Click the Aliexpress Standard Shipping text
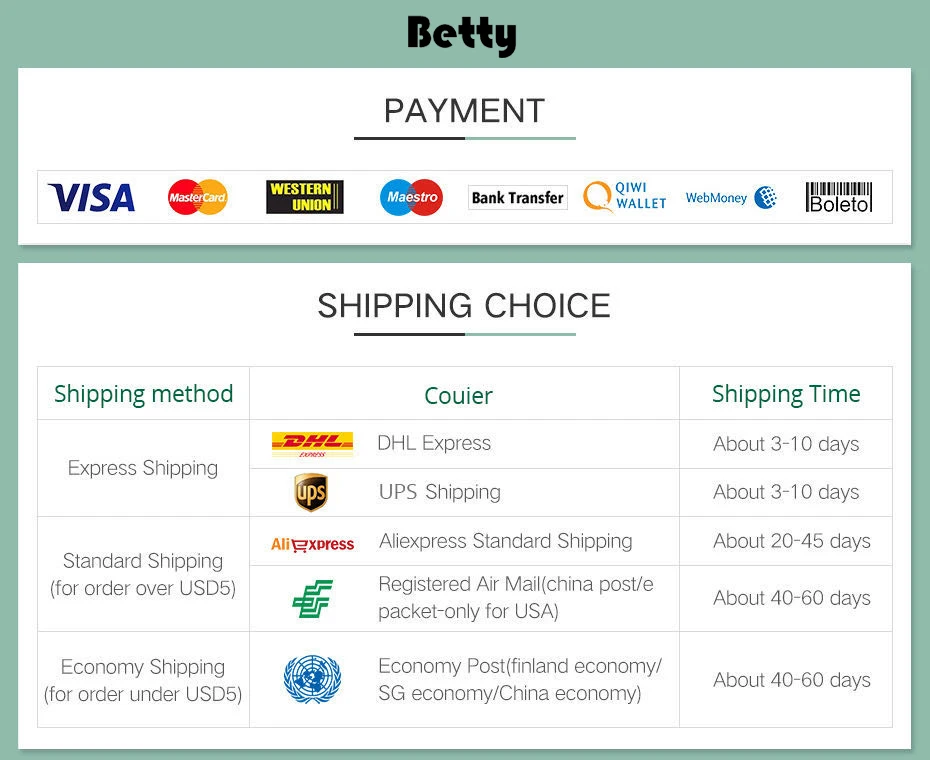Screen dimensions: 930x760 point(505,541)
